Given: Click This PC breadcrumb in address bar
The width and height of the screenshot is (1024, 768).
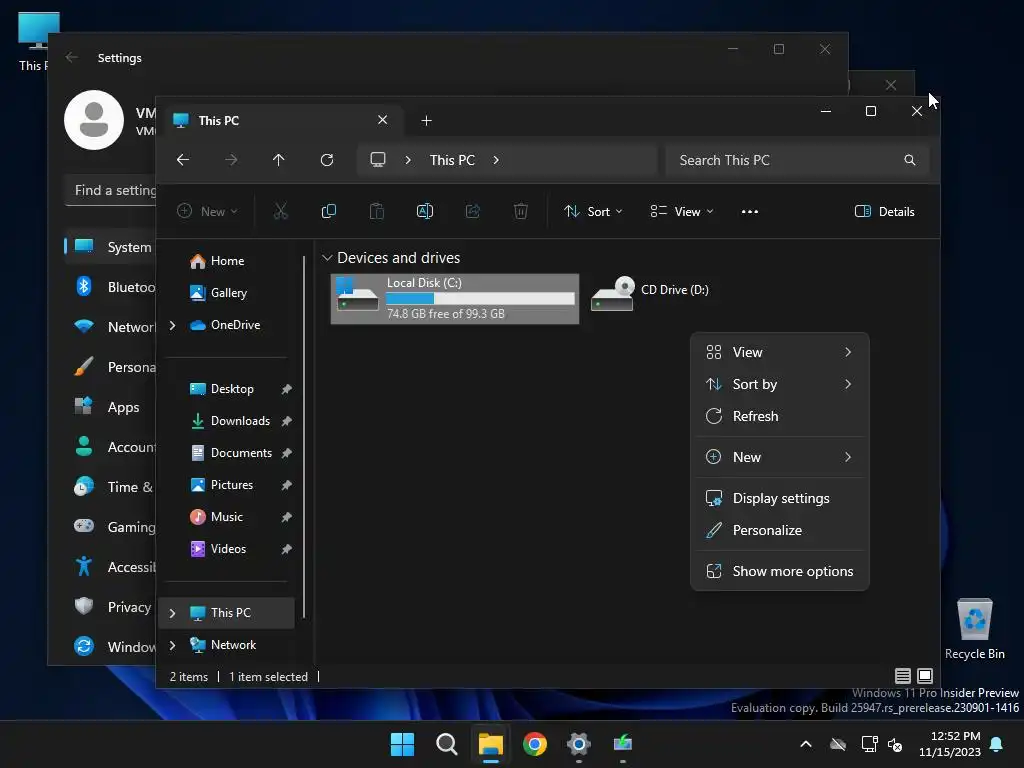Looking at the screenshot, I should (452, 160).
